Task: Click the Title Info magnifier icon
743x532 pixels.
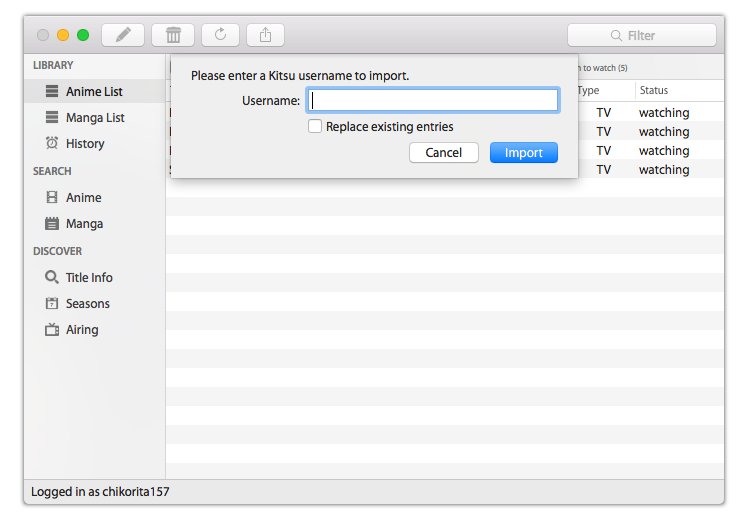Action: pos(52,277)
